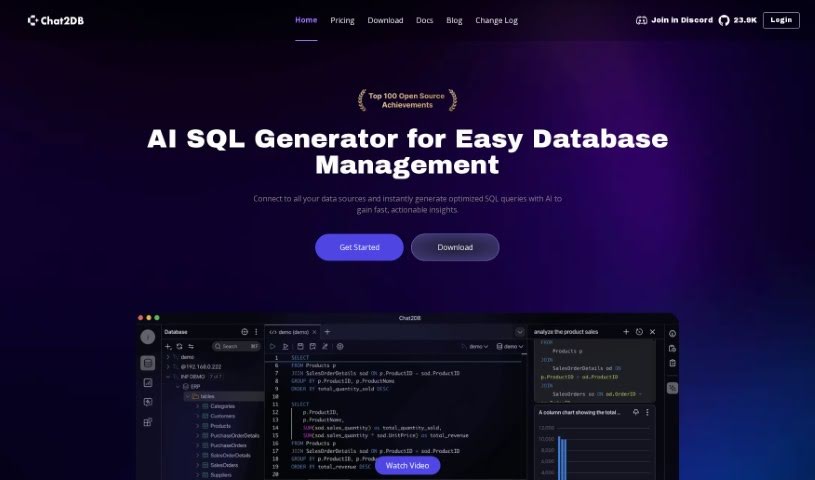Expand the @192.168.0.222 connection node

click(168, 367)
